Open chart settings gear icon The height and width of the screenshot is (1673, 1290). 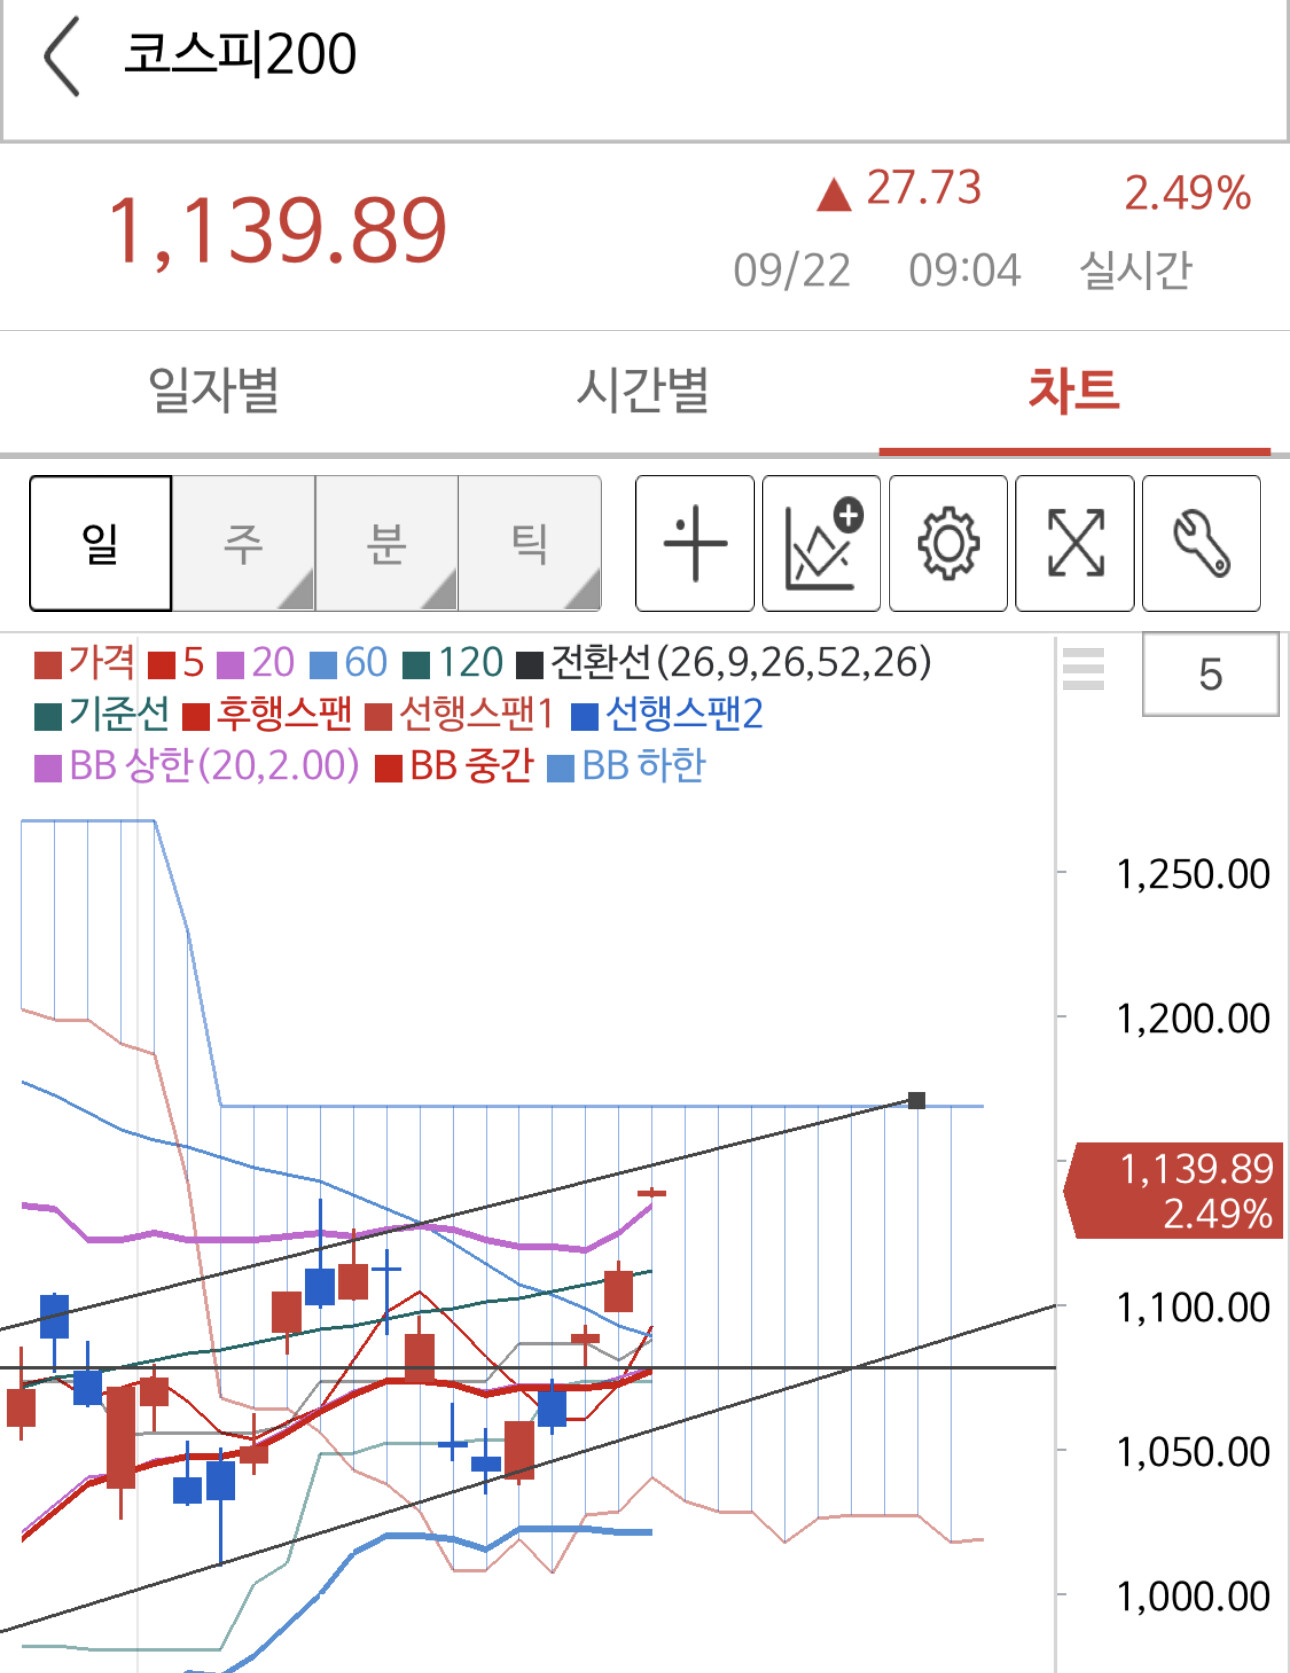pyautogui.click(x=948, y=543)
